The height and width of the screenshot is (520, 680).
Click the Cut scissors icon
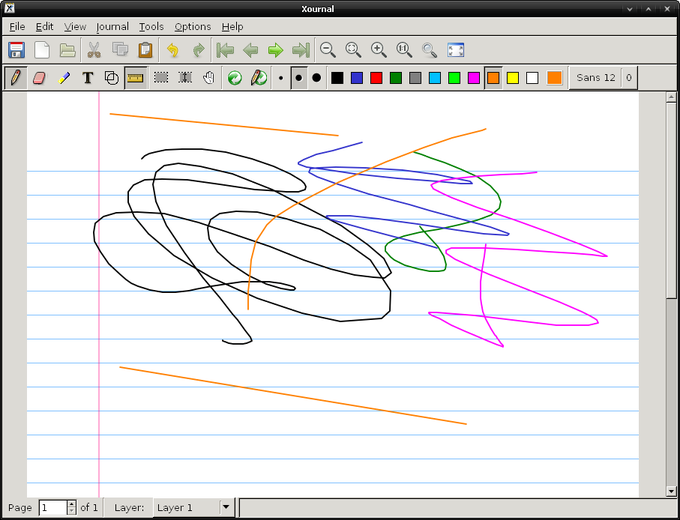[x=94, y=50]
